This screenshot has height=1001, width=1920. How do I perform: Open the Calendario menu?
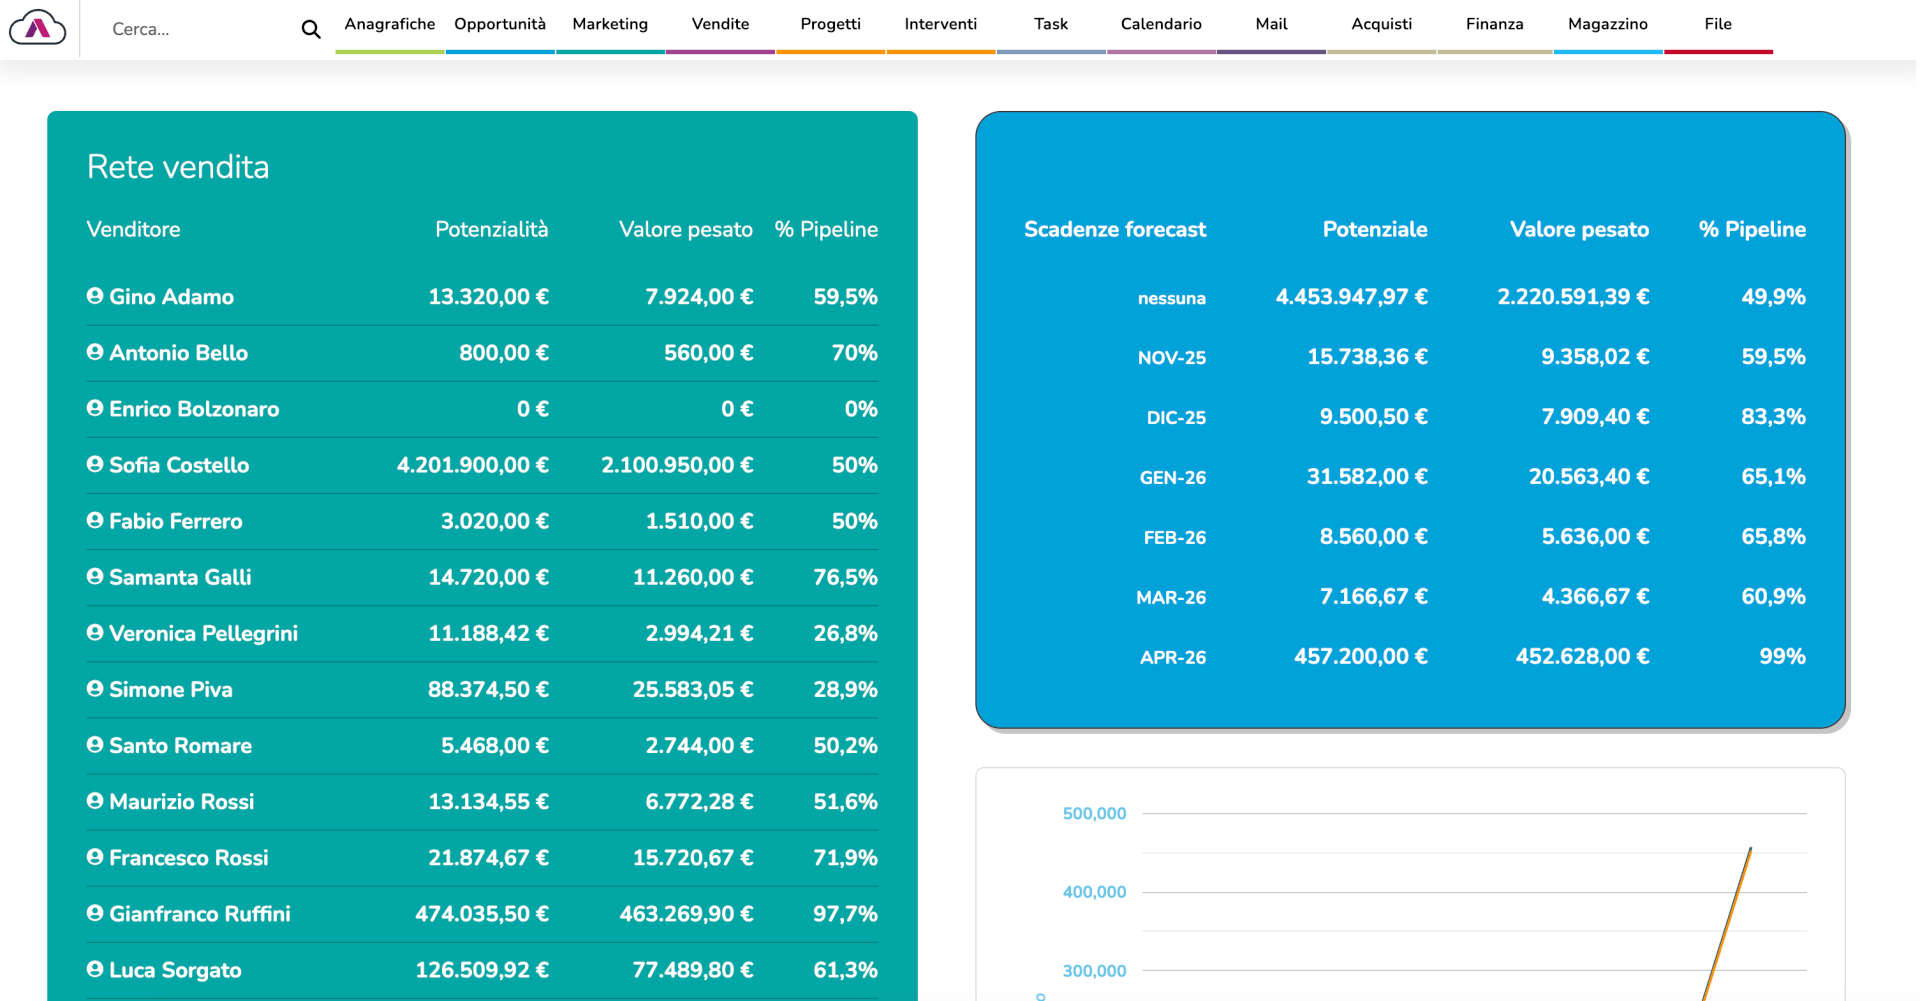1161,25
